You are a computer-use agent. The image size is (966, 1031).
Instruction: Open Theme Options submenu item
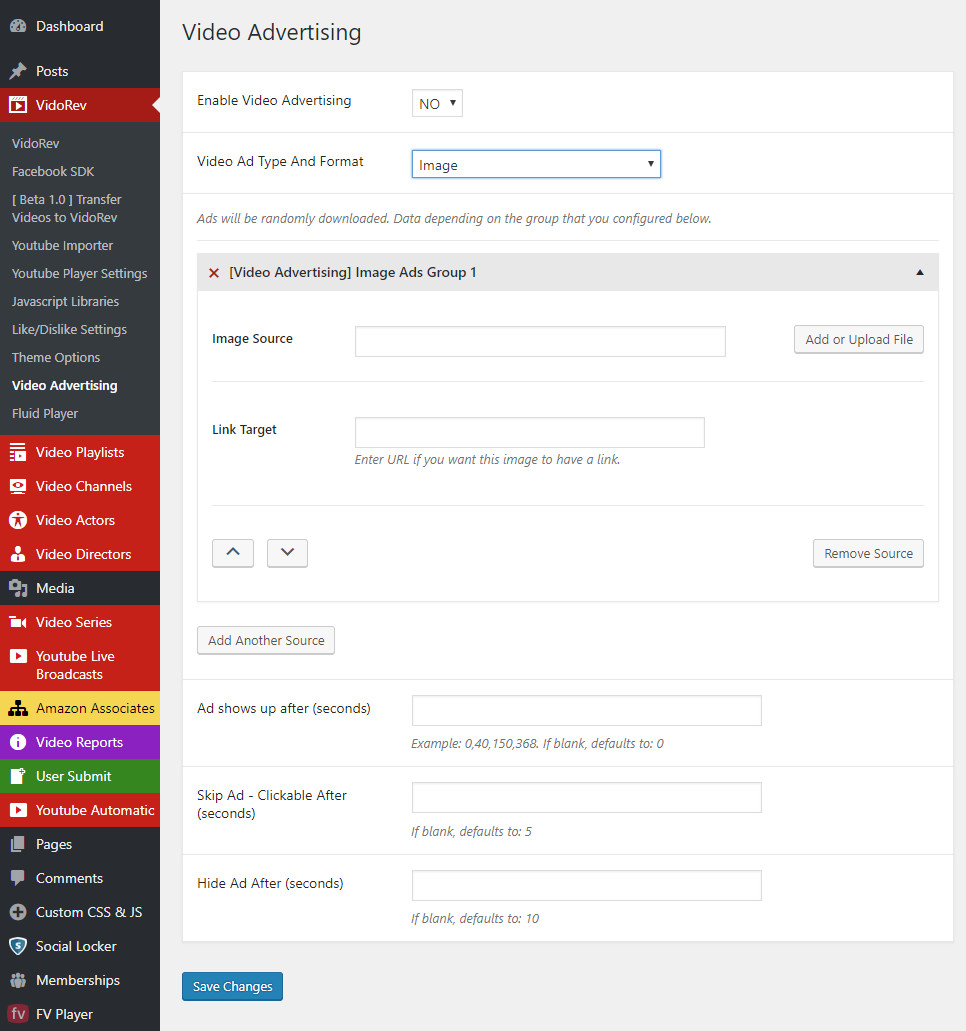56,357
